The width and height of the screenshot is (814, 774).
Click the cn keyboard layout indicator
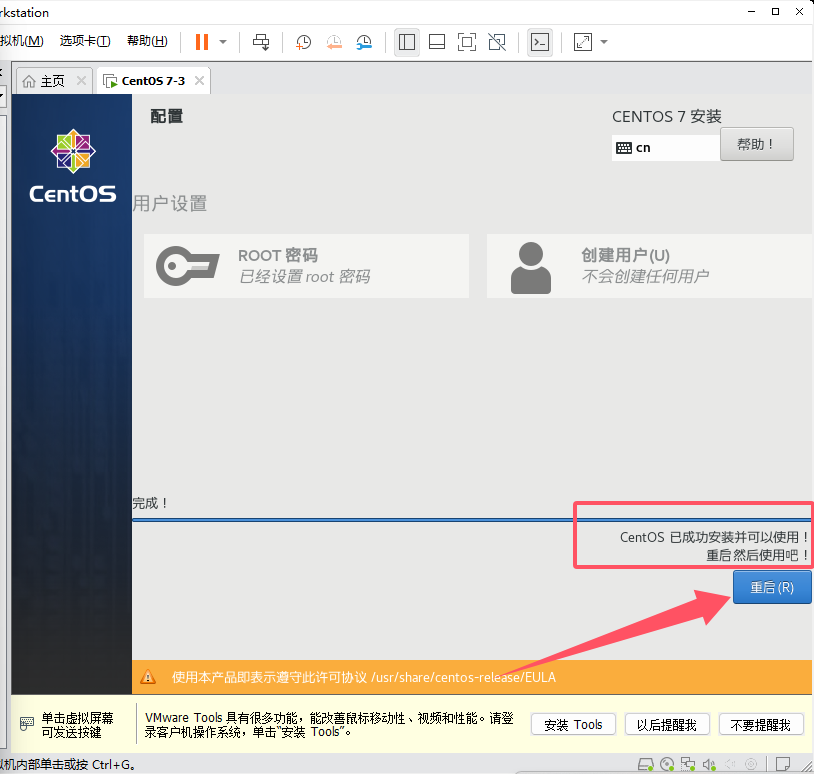click(x=666, y=148)
